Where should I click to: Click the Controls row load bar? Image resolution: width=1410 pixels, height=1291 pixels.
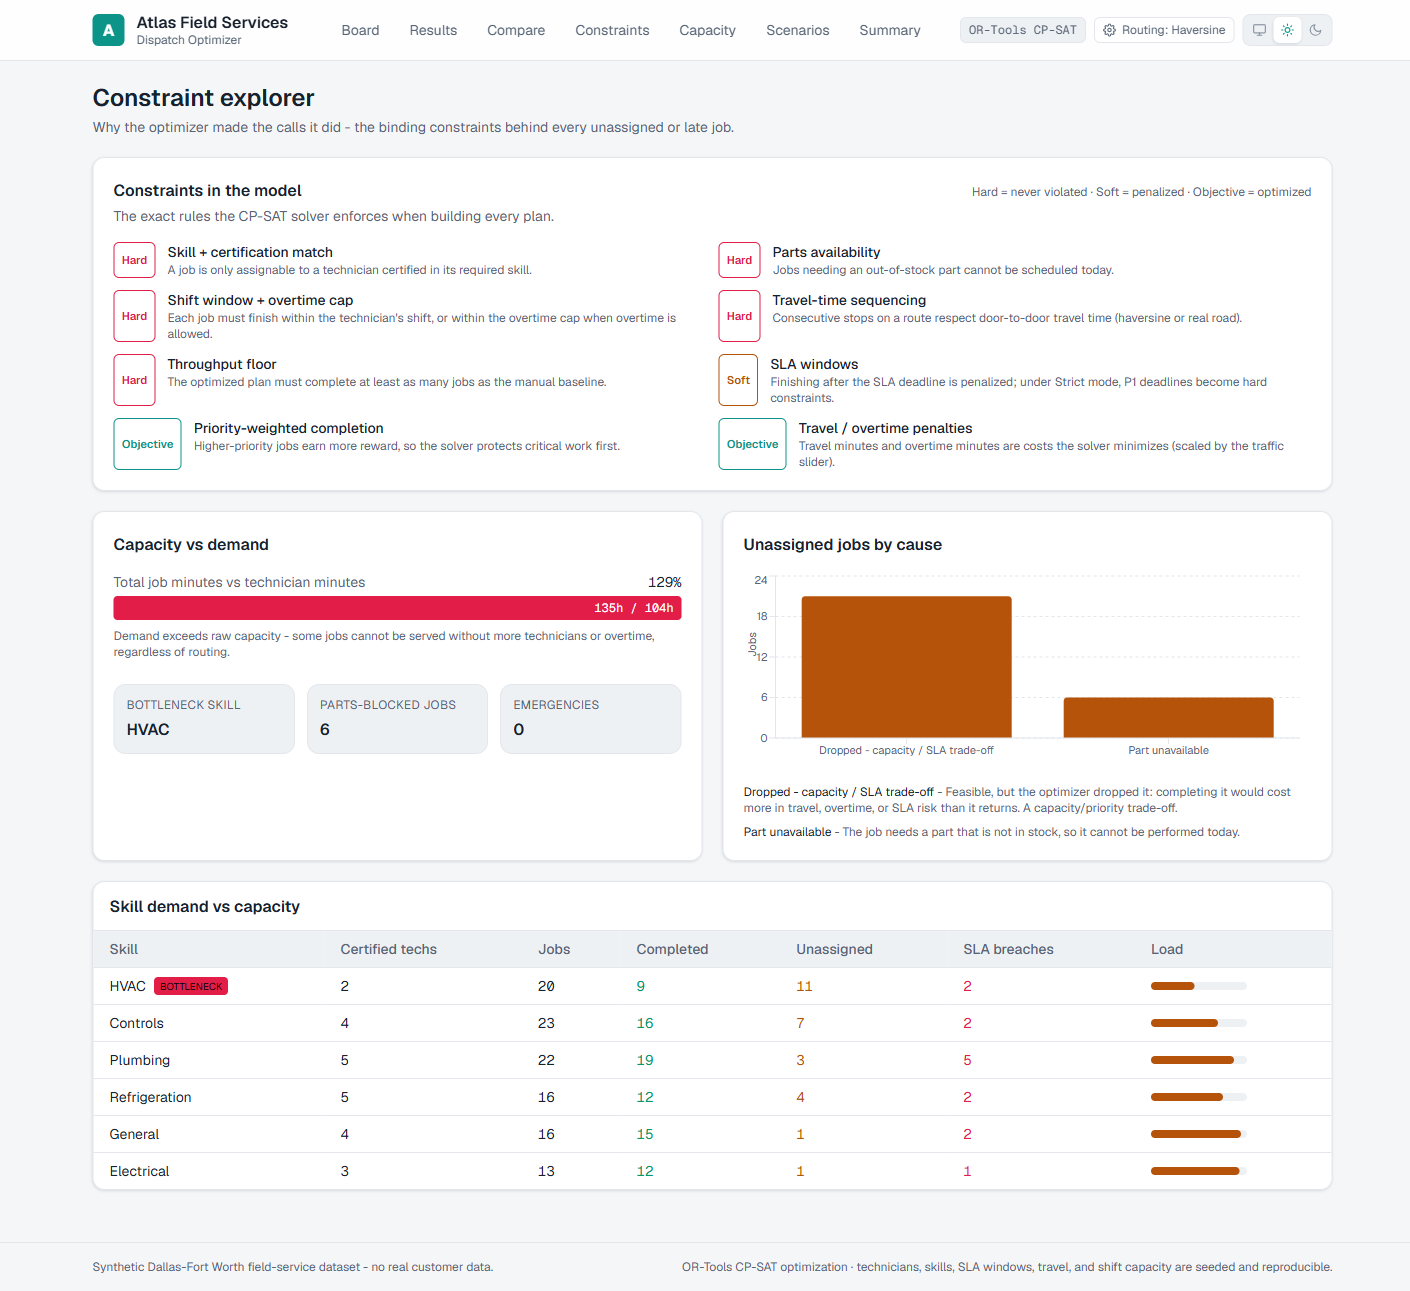coord(1198,1023)
